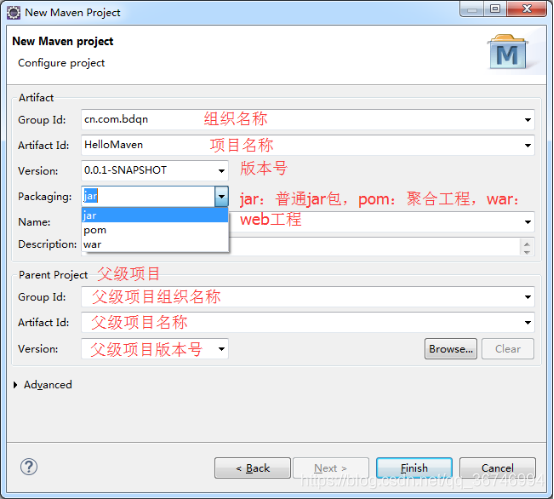Click the help question mark icon

29,467
